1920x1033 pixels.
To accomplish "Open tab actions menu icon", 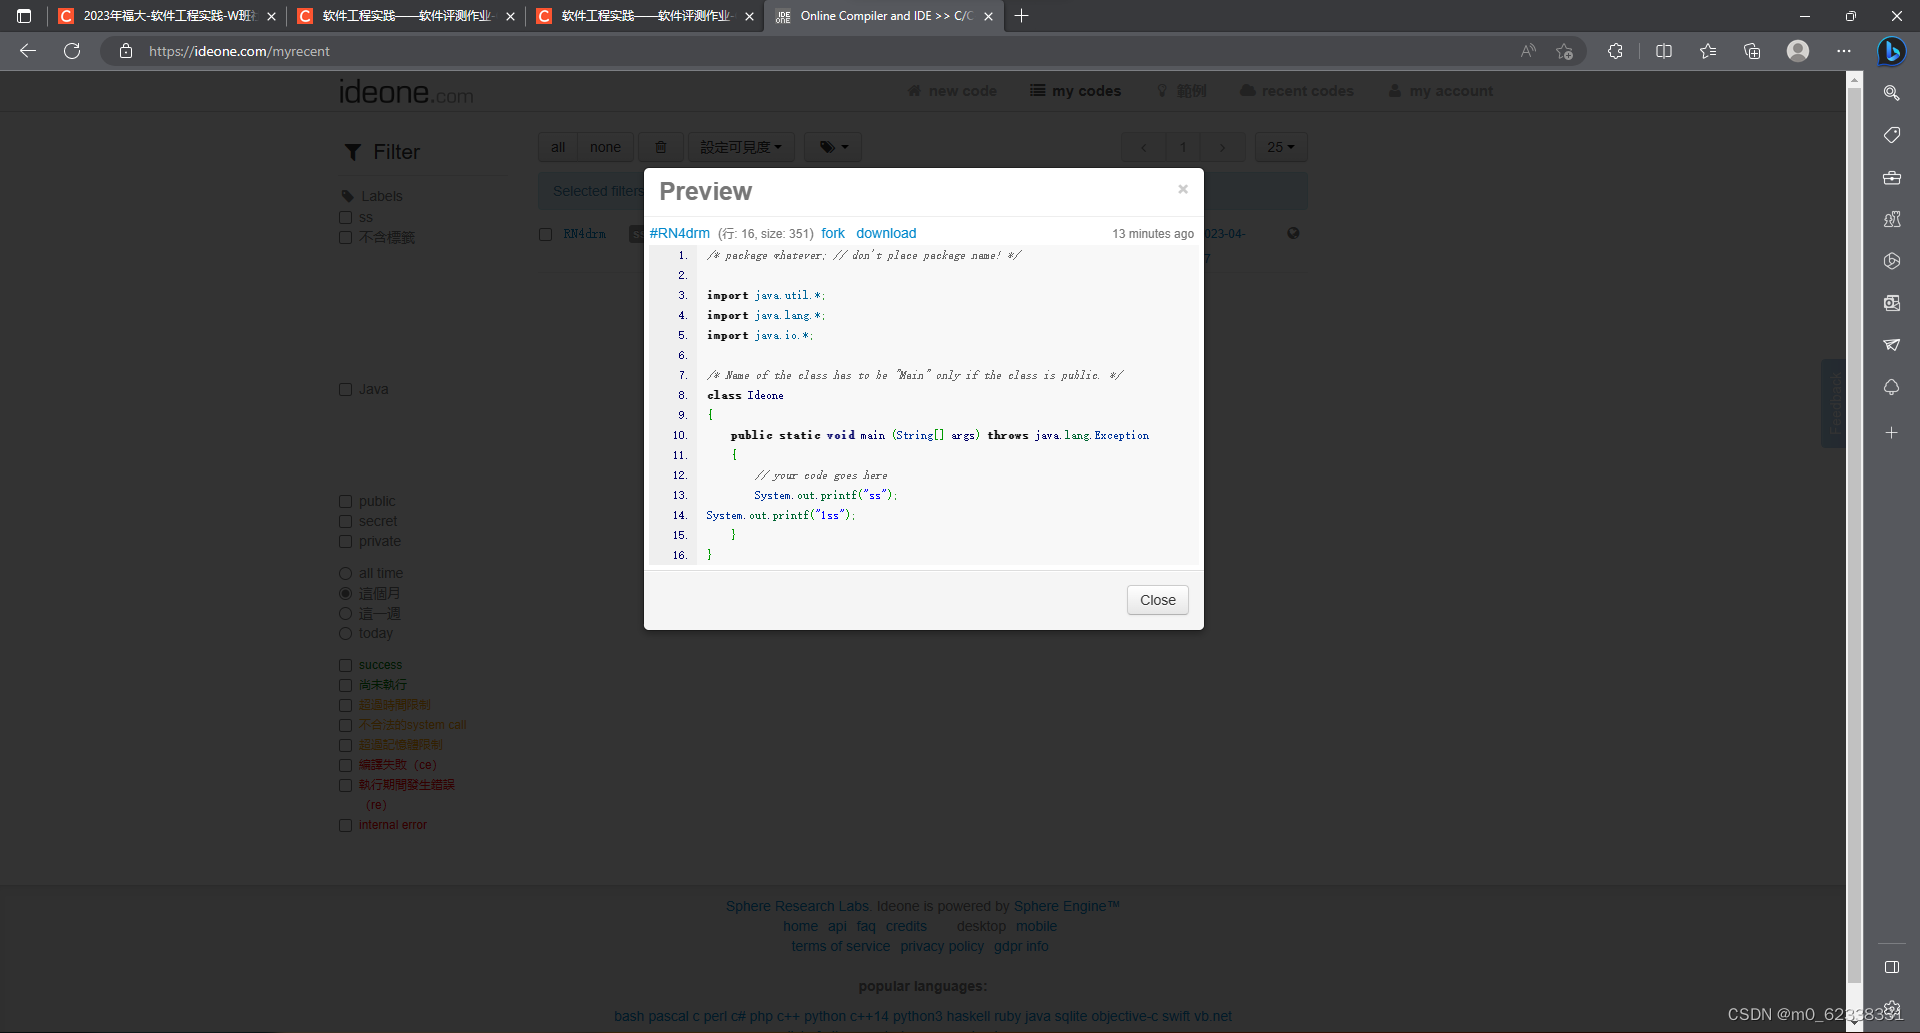I will [x=24, y=16].
